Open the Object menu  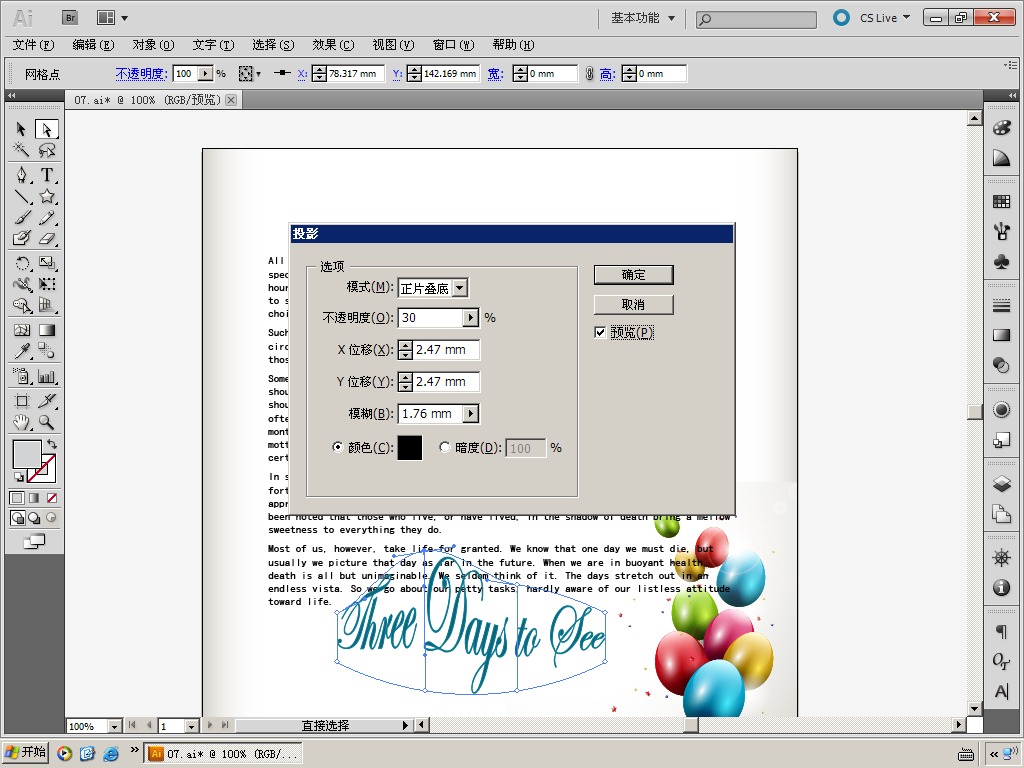point(153,45)
